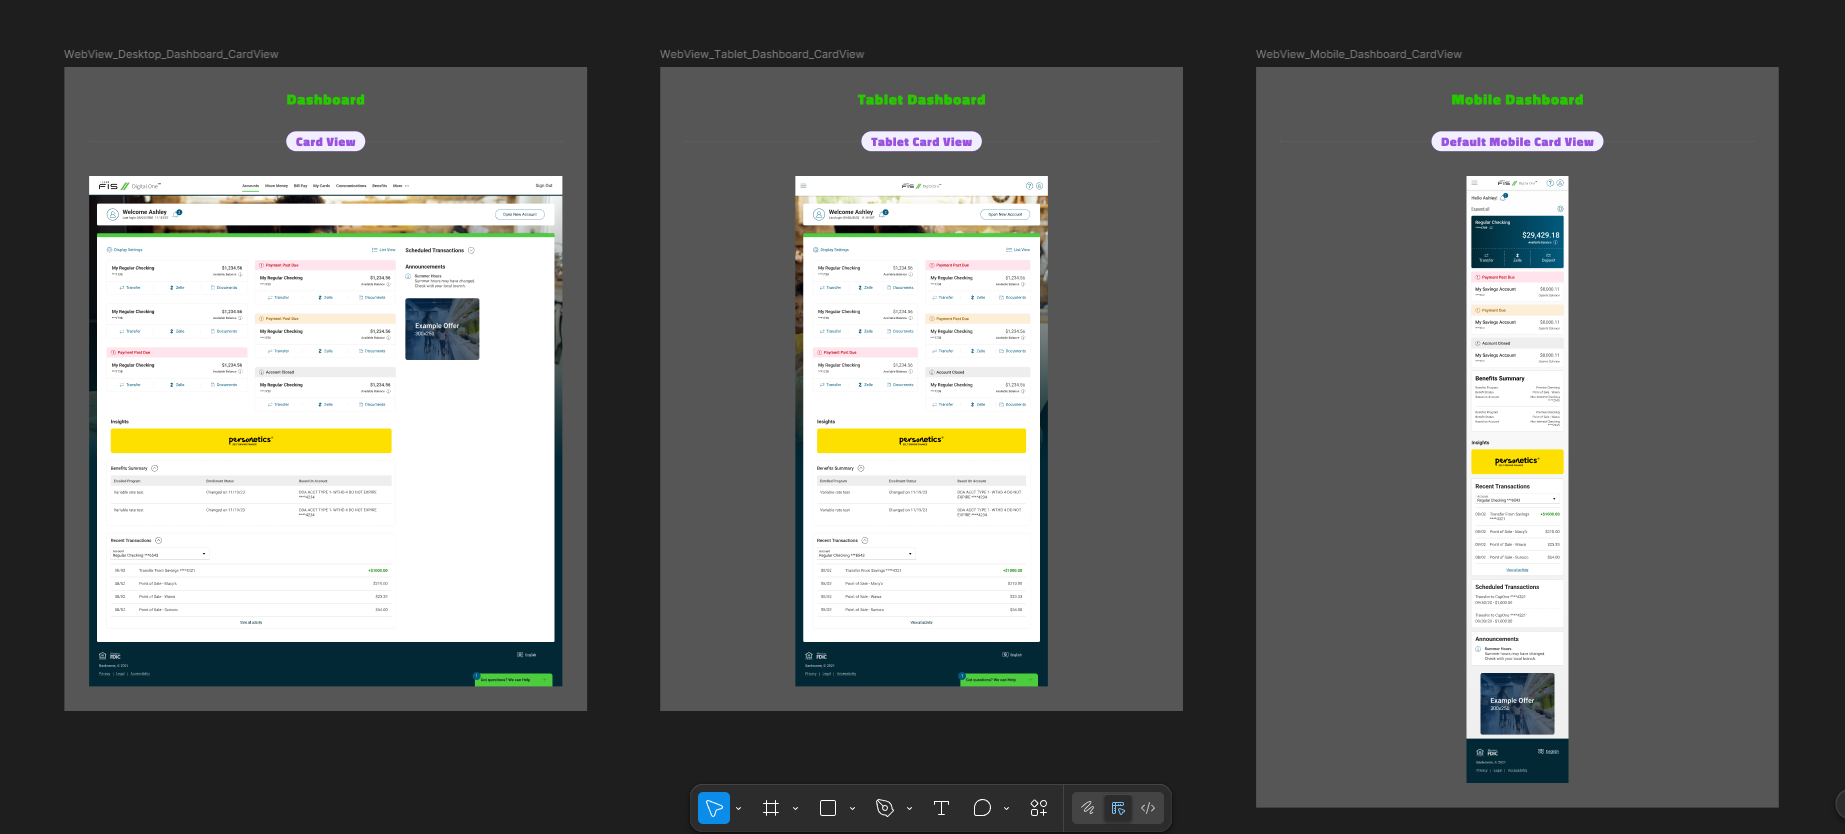Click the yellow Personetics banner in mobile mockup
Image resolution: width=1845 pixels, height=834 pixels.
point(1517,462)
